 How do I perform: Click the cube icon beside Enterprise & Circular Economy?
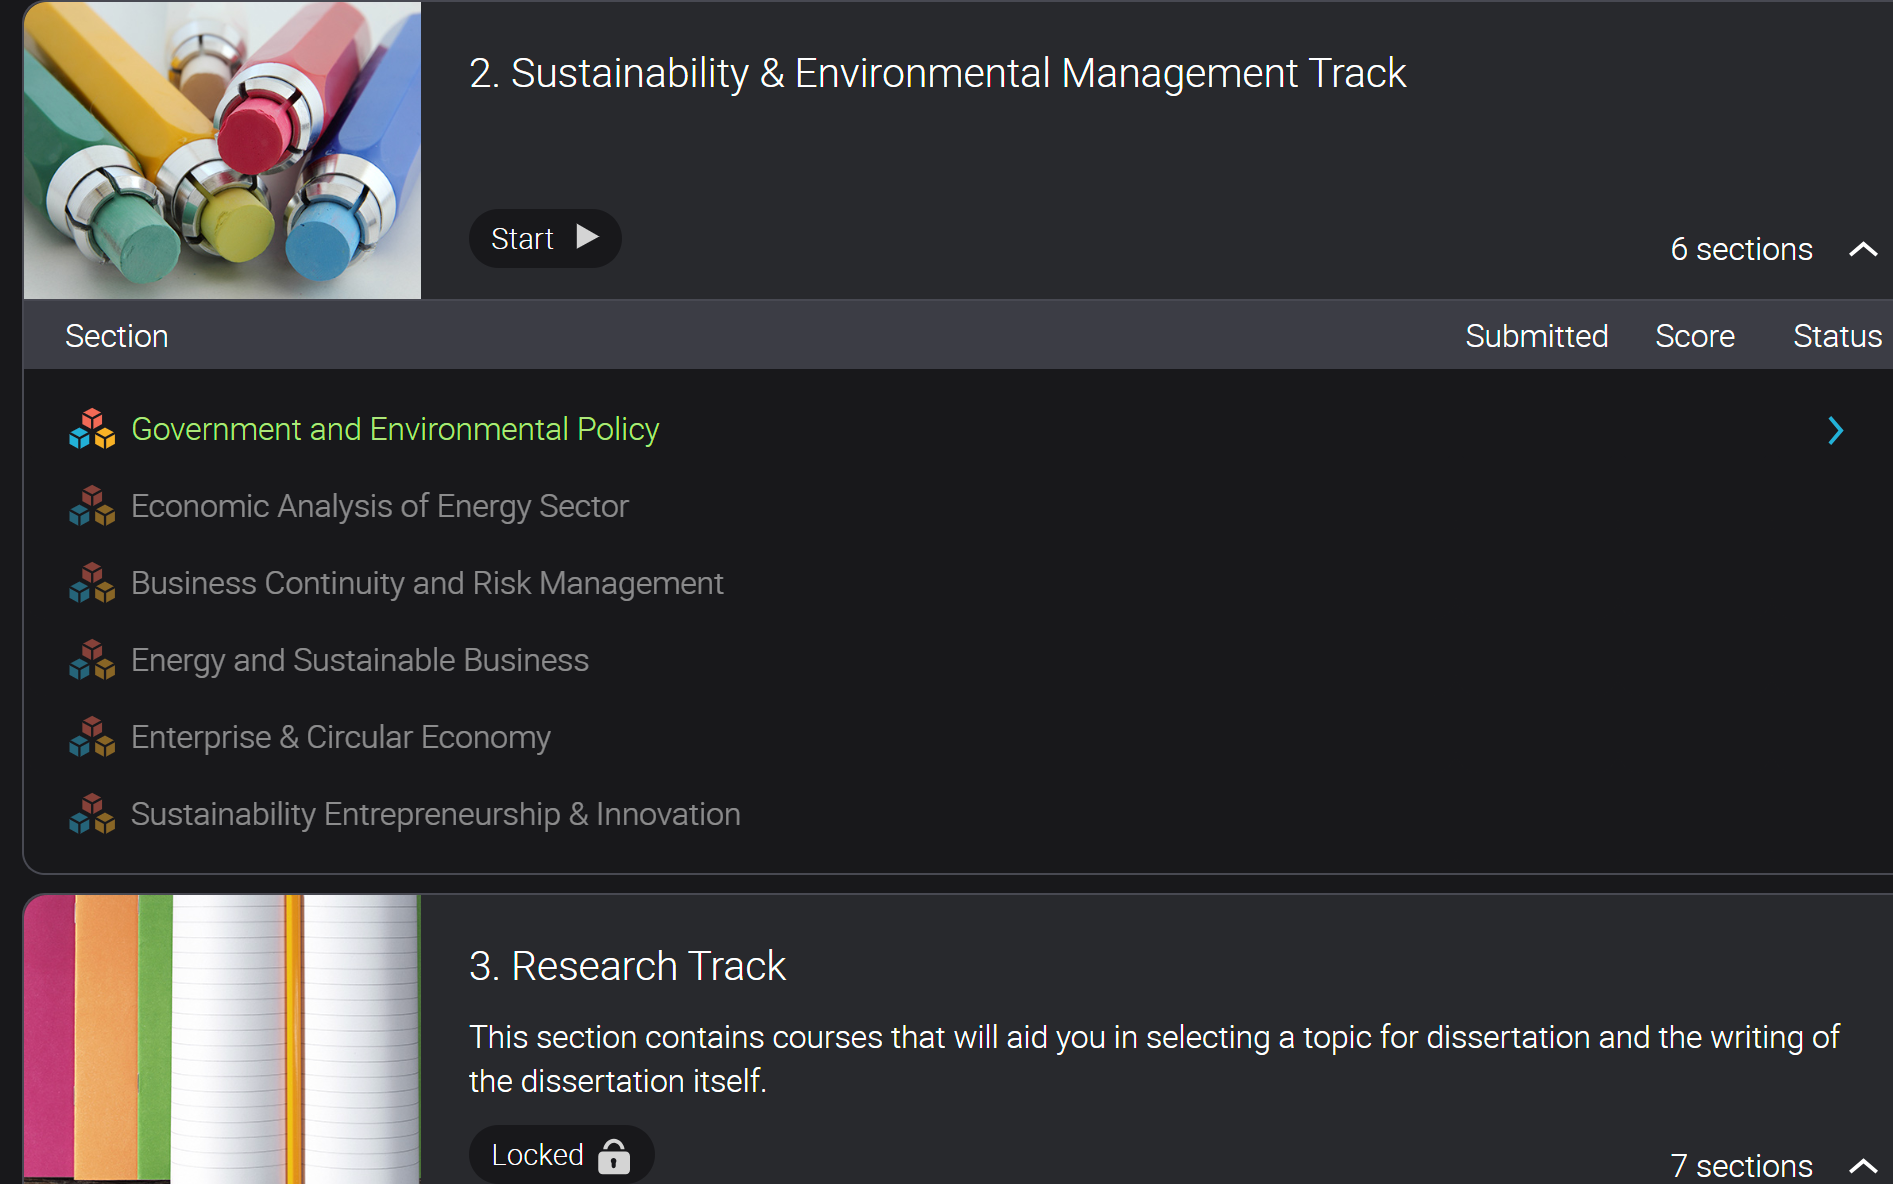92,737
